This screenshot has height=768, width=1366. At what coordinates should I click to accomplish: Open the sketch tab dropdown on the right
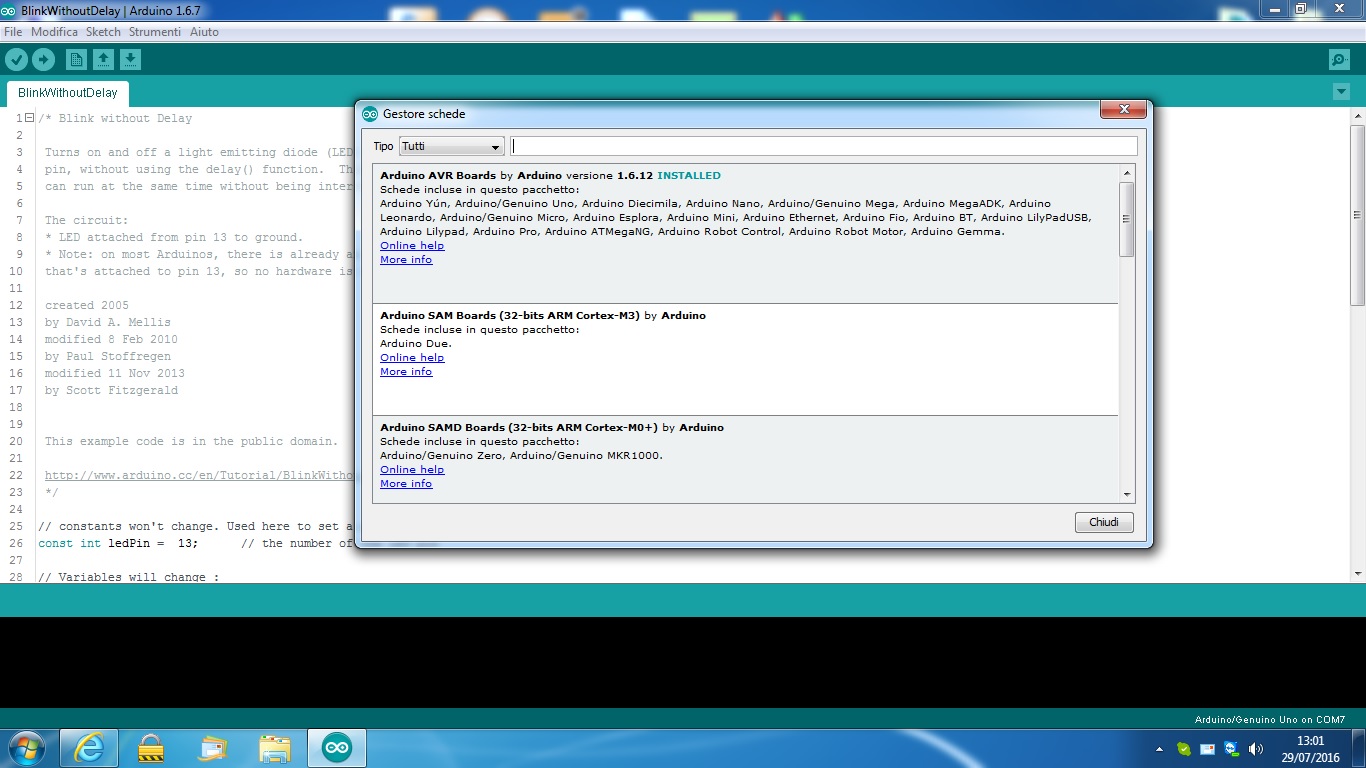click(x=1340, y=91)
